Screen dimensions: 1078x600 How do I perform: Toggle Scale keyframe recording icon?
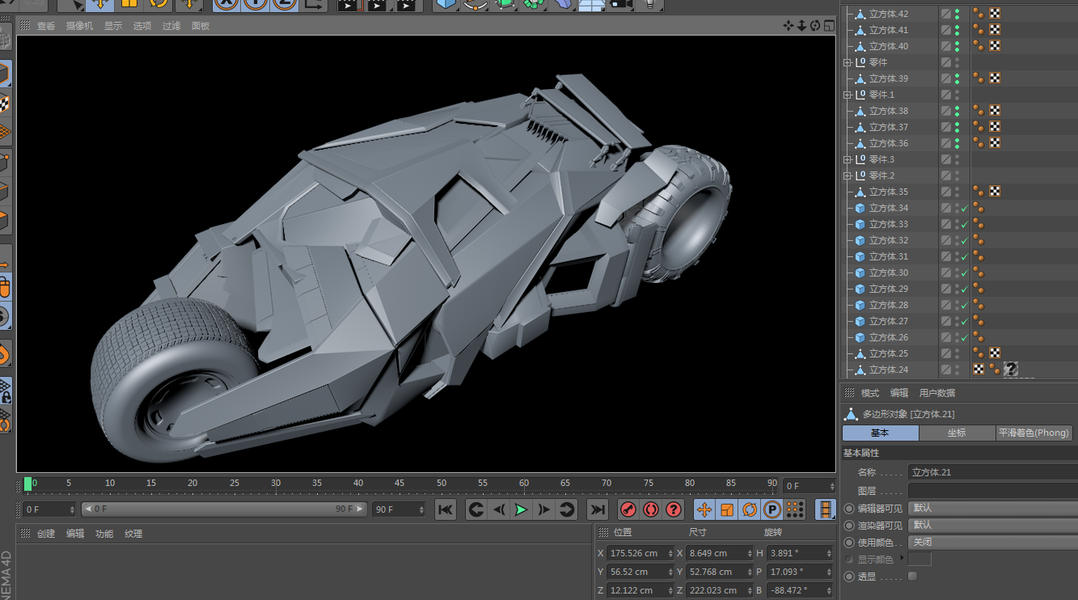click(727, 509)
